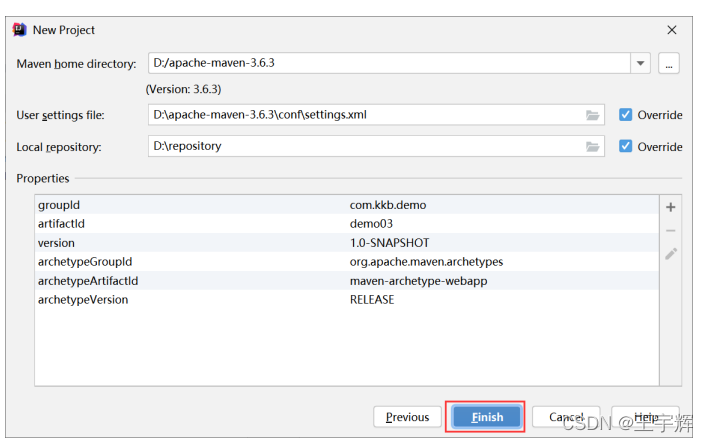Click the Cancel button
The width and height of the screenshot is (708, 442).
point(566,417)
